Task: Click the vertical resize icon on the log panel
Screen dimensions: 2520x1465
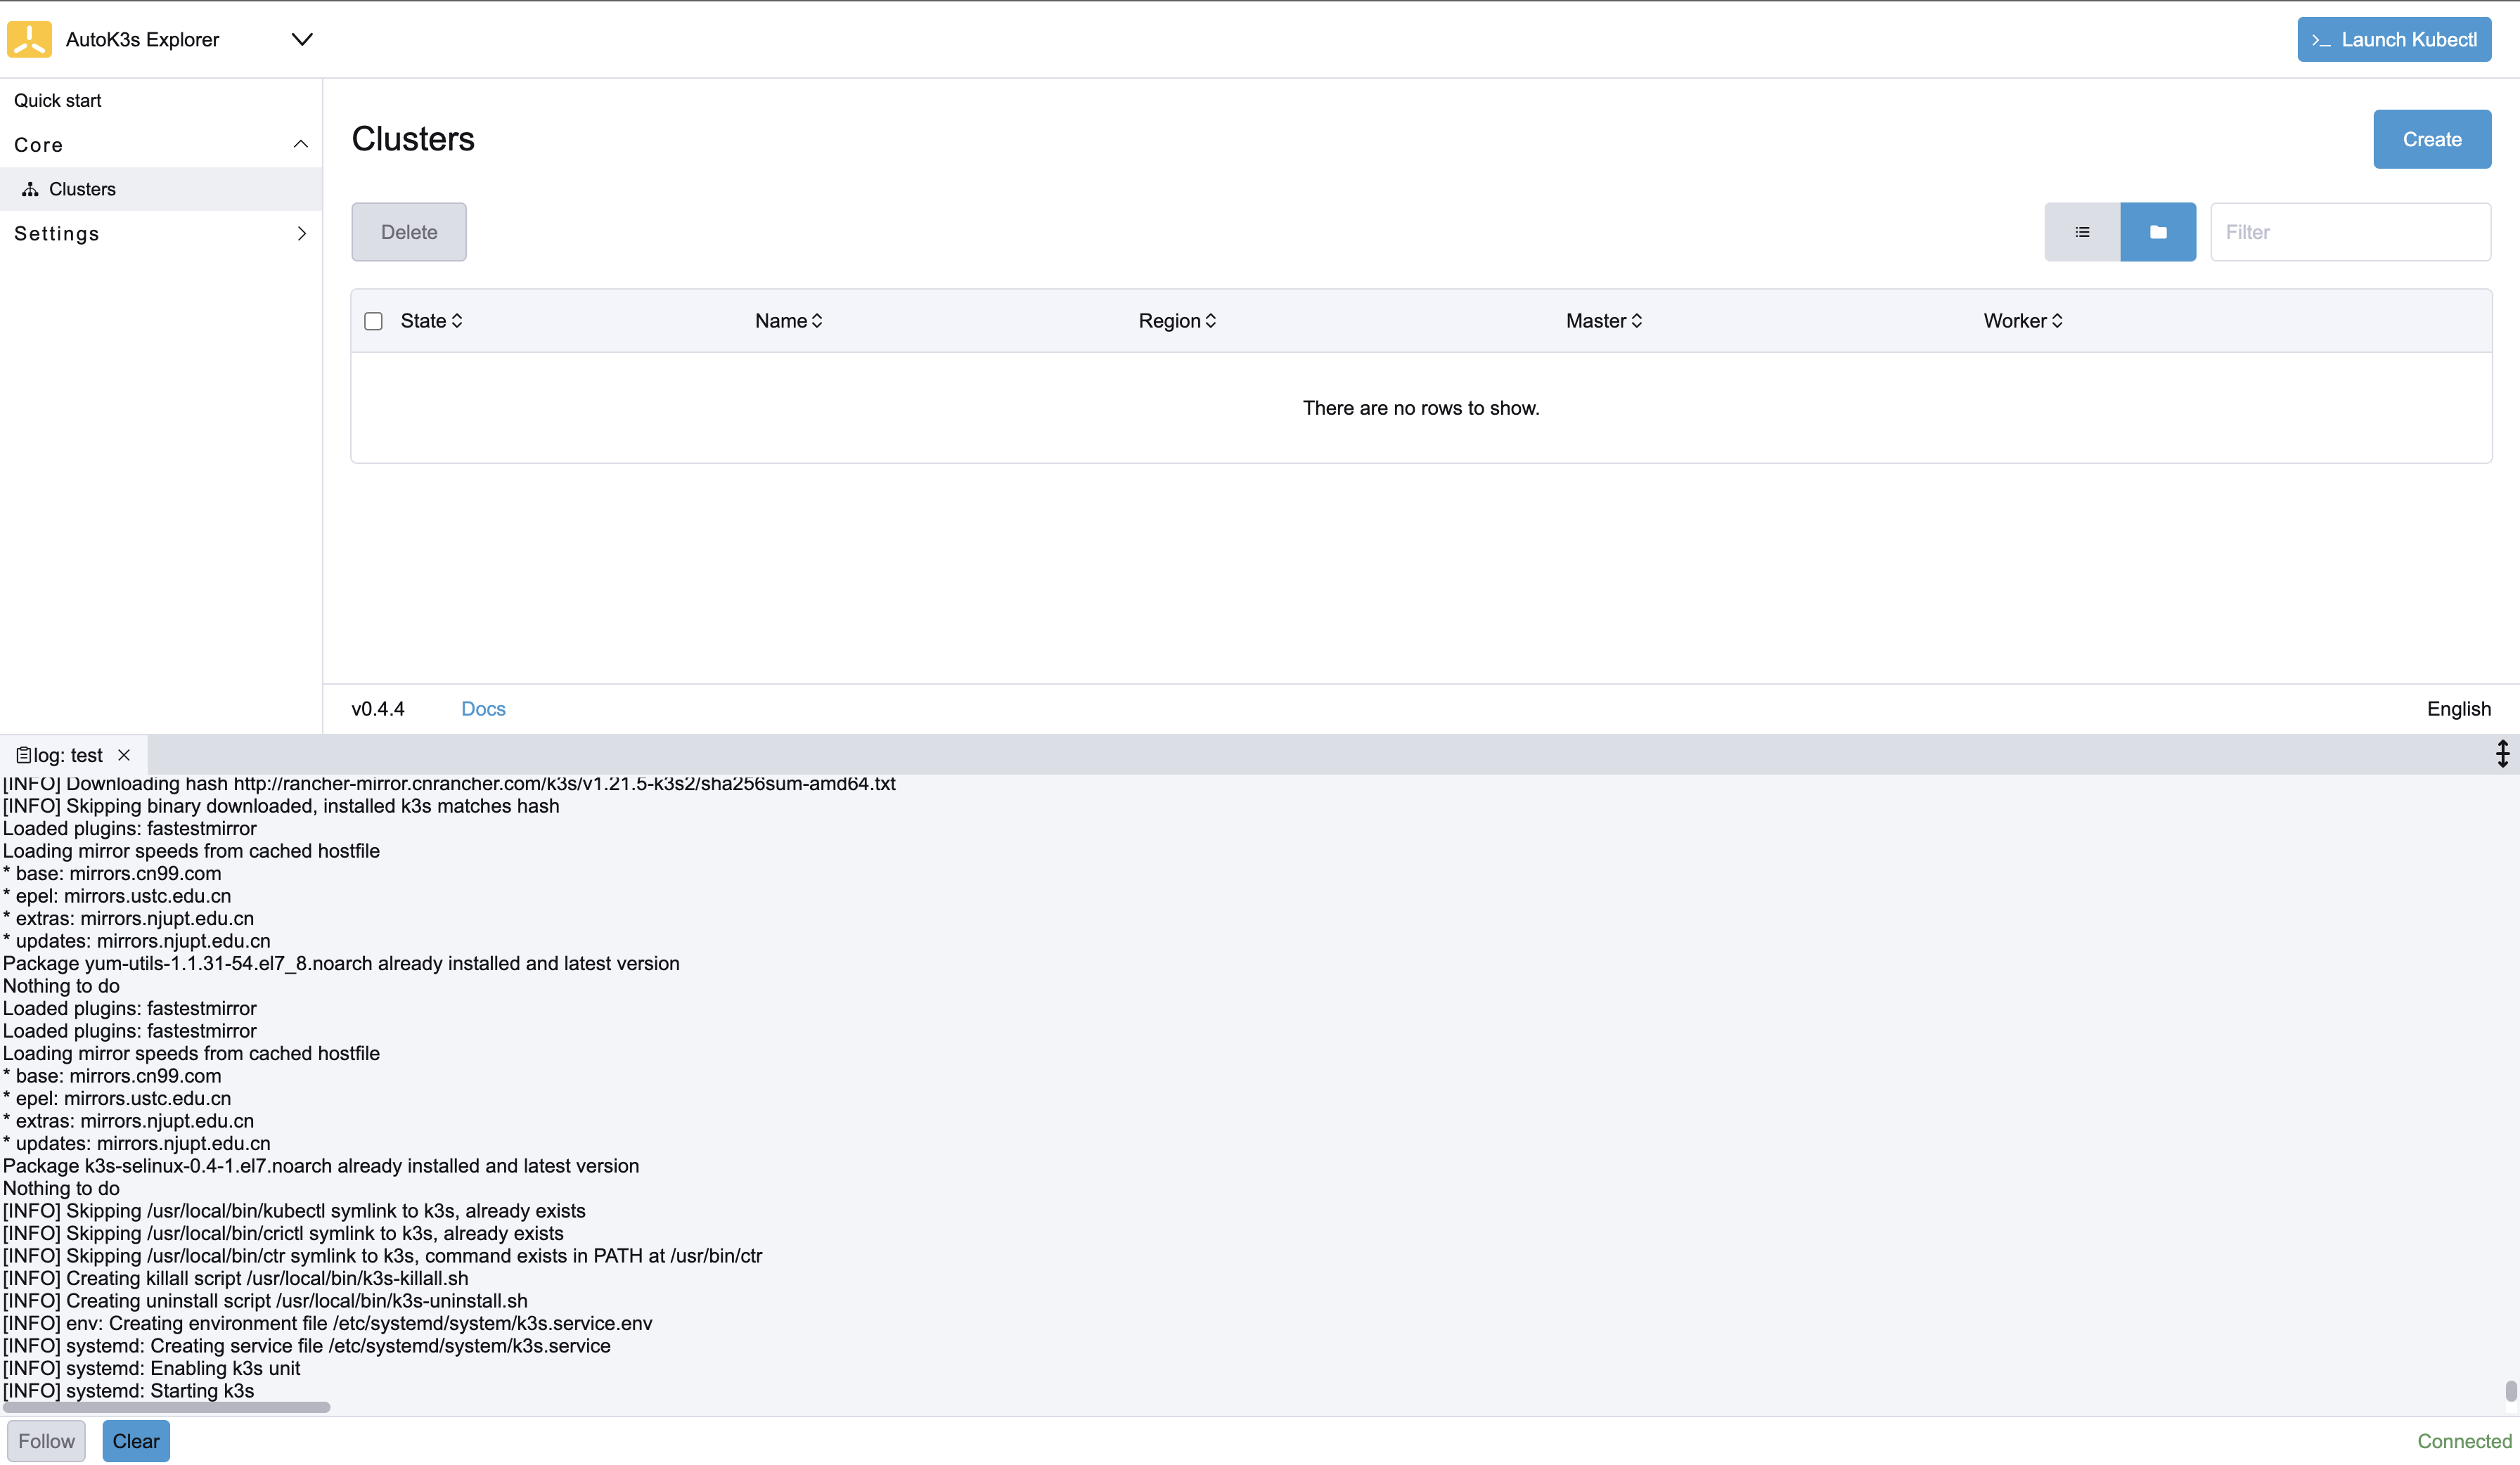Action: pos(2503,754)
